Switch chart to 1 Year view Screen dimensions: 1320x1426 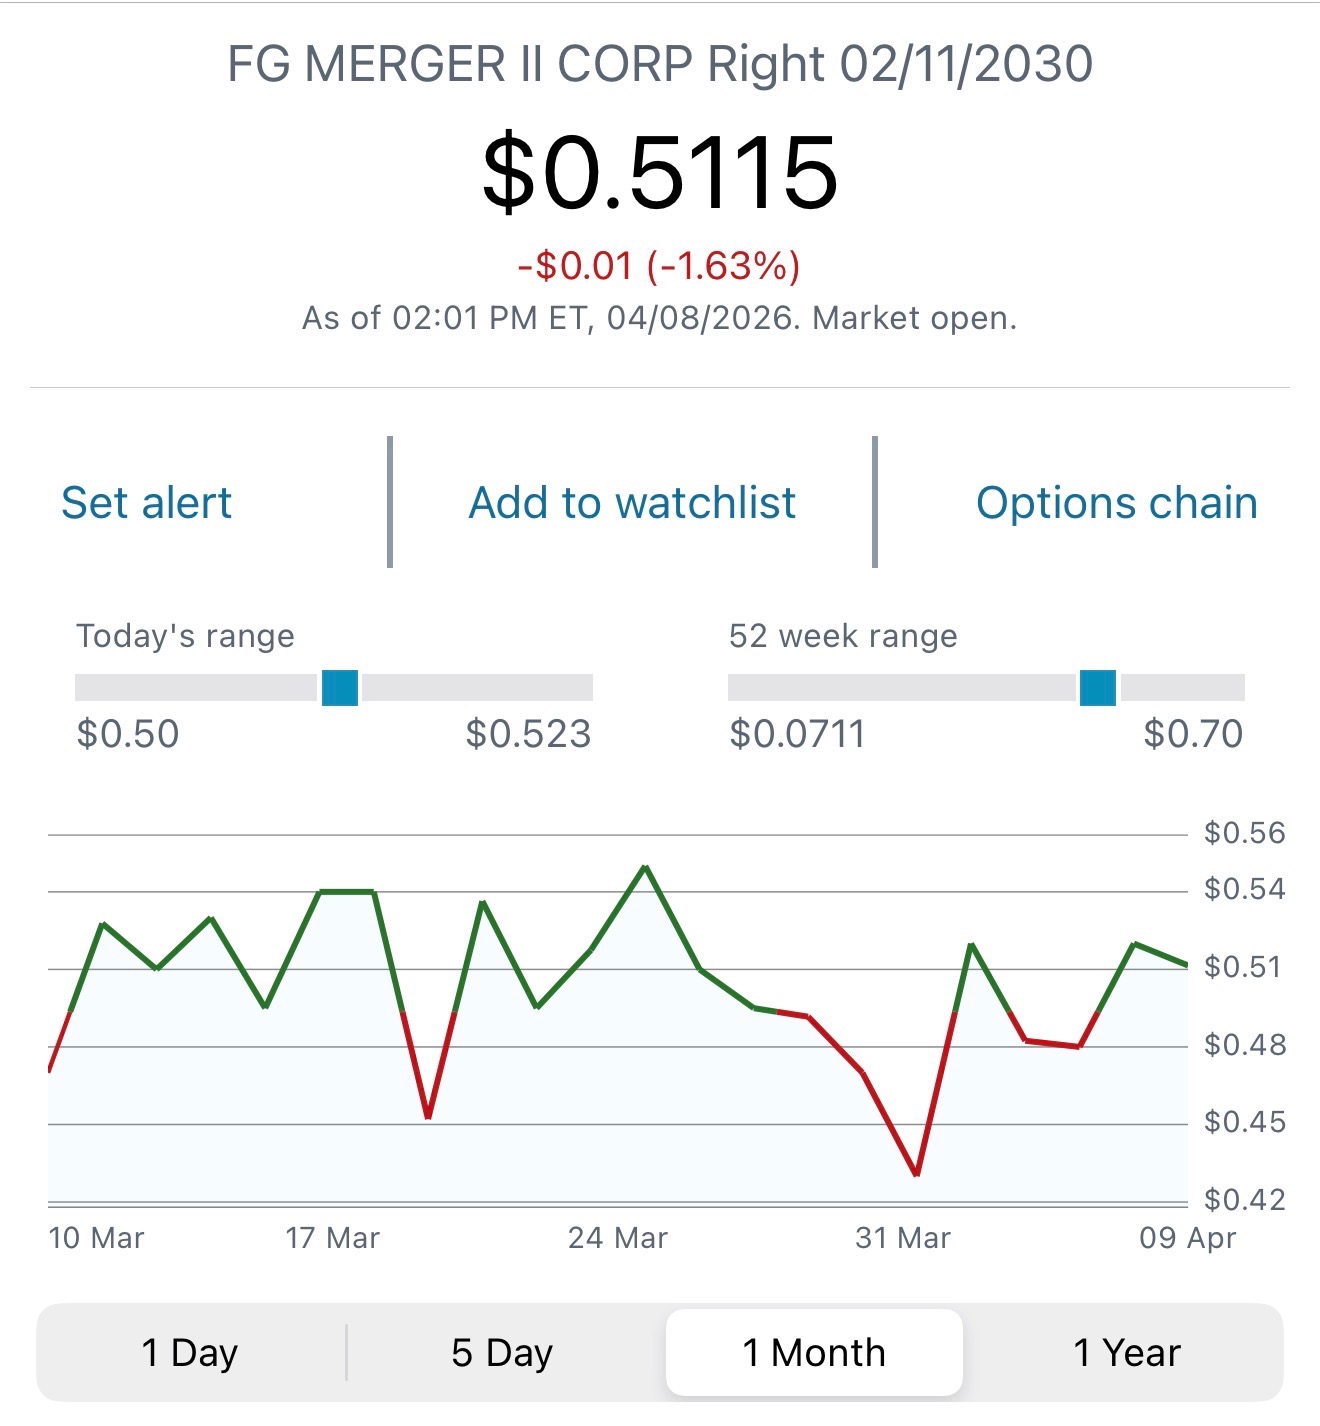(x=1127, y=1352)
